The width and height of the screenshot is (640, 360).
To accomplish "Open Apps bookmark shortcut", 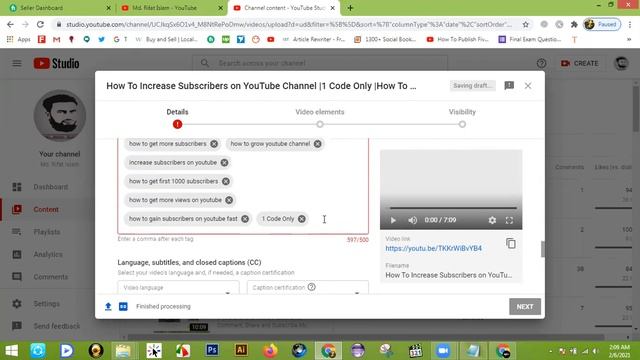I will point(19,39).
